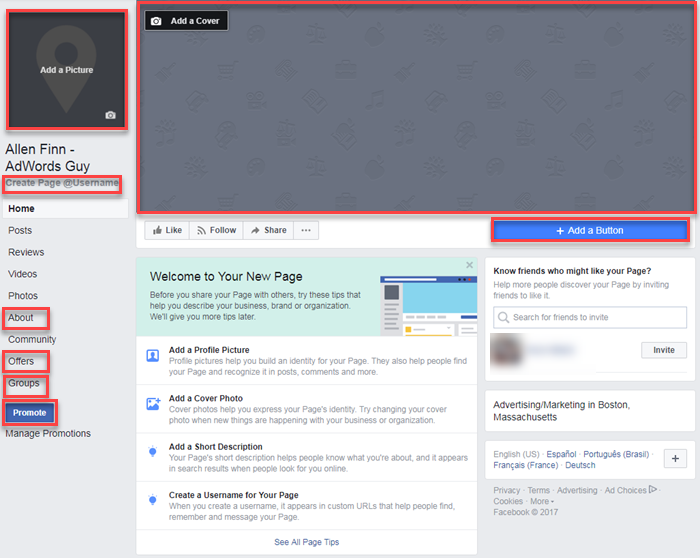Click Create Page @Username link
Screen dimensions: 700x558
coord(62,183)
